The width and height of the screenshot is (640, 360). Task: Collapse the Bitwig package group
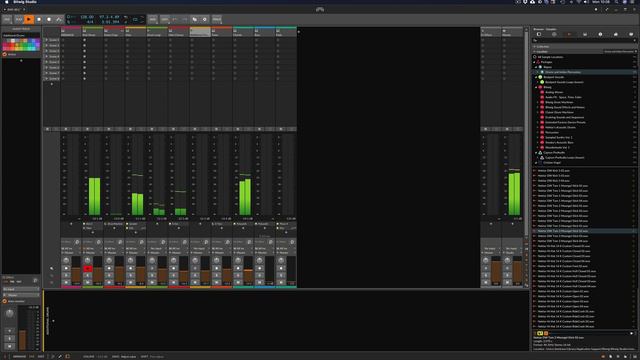[536, 87]
